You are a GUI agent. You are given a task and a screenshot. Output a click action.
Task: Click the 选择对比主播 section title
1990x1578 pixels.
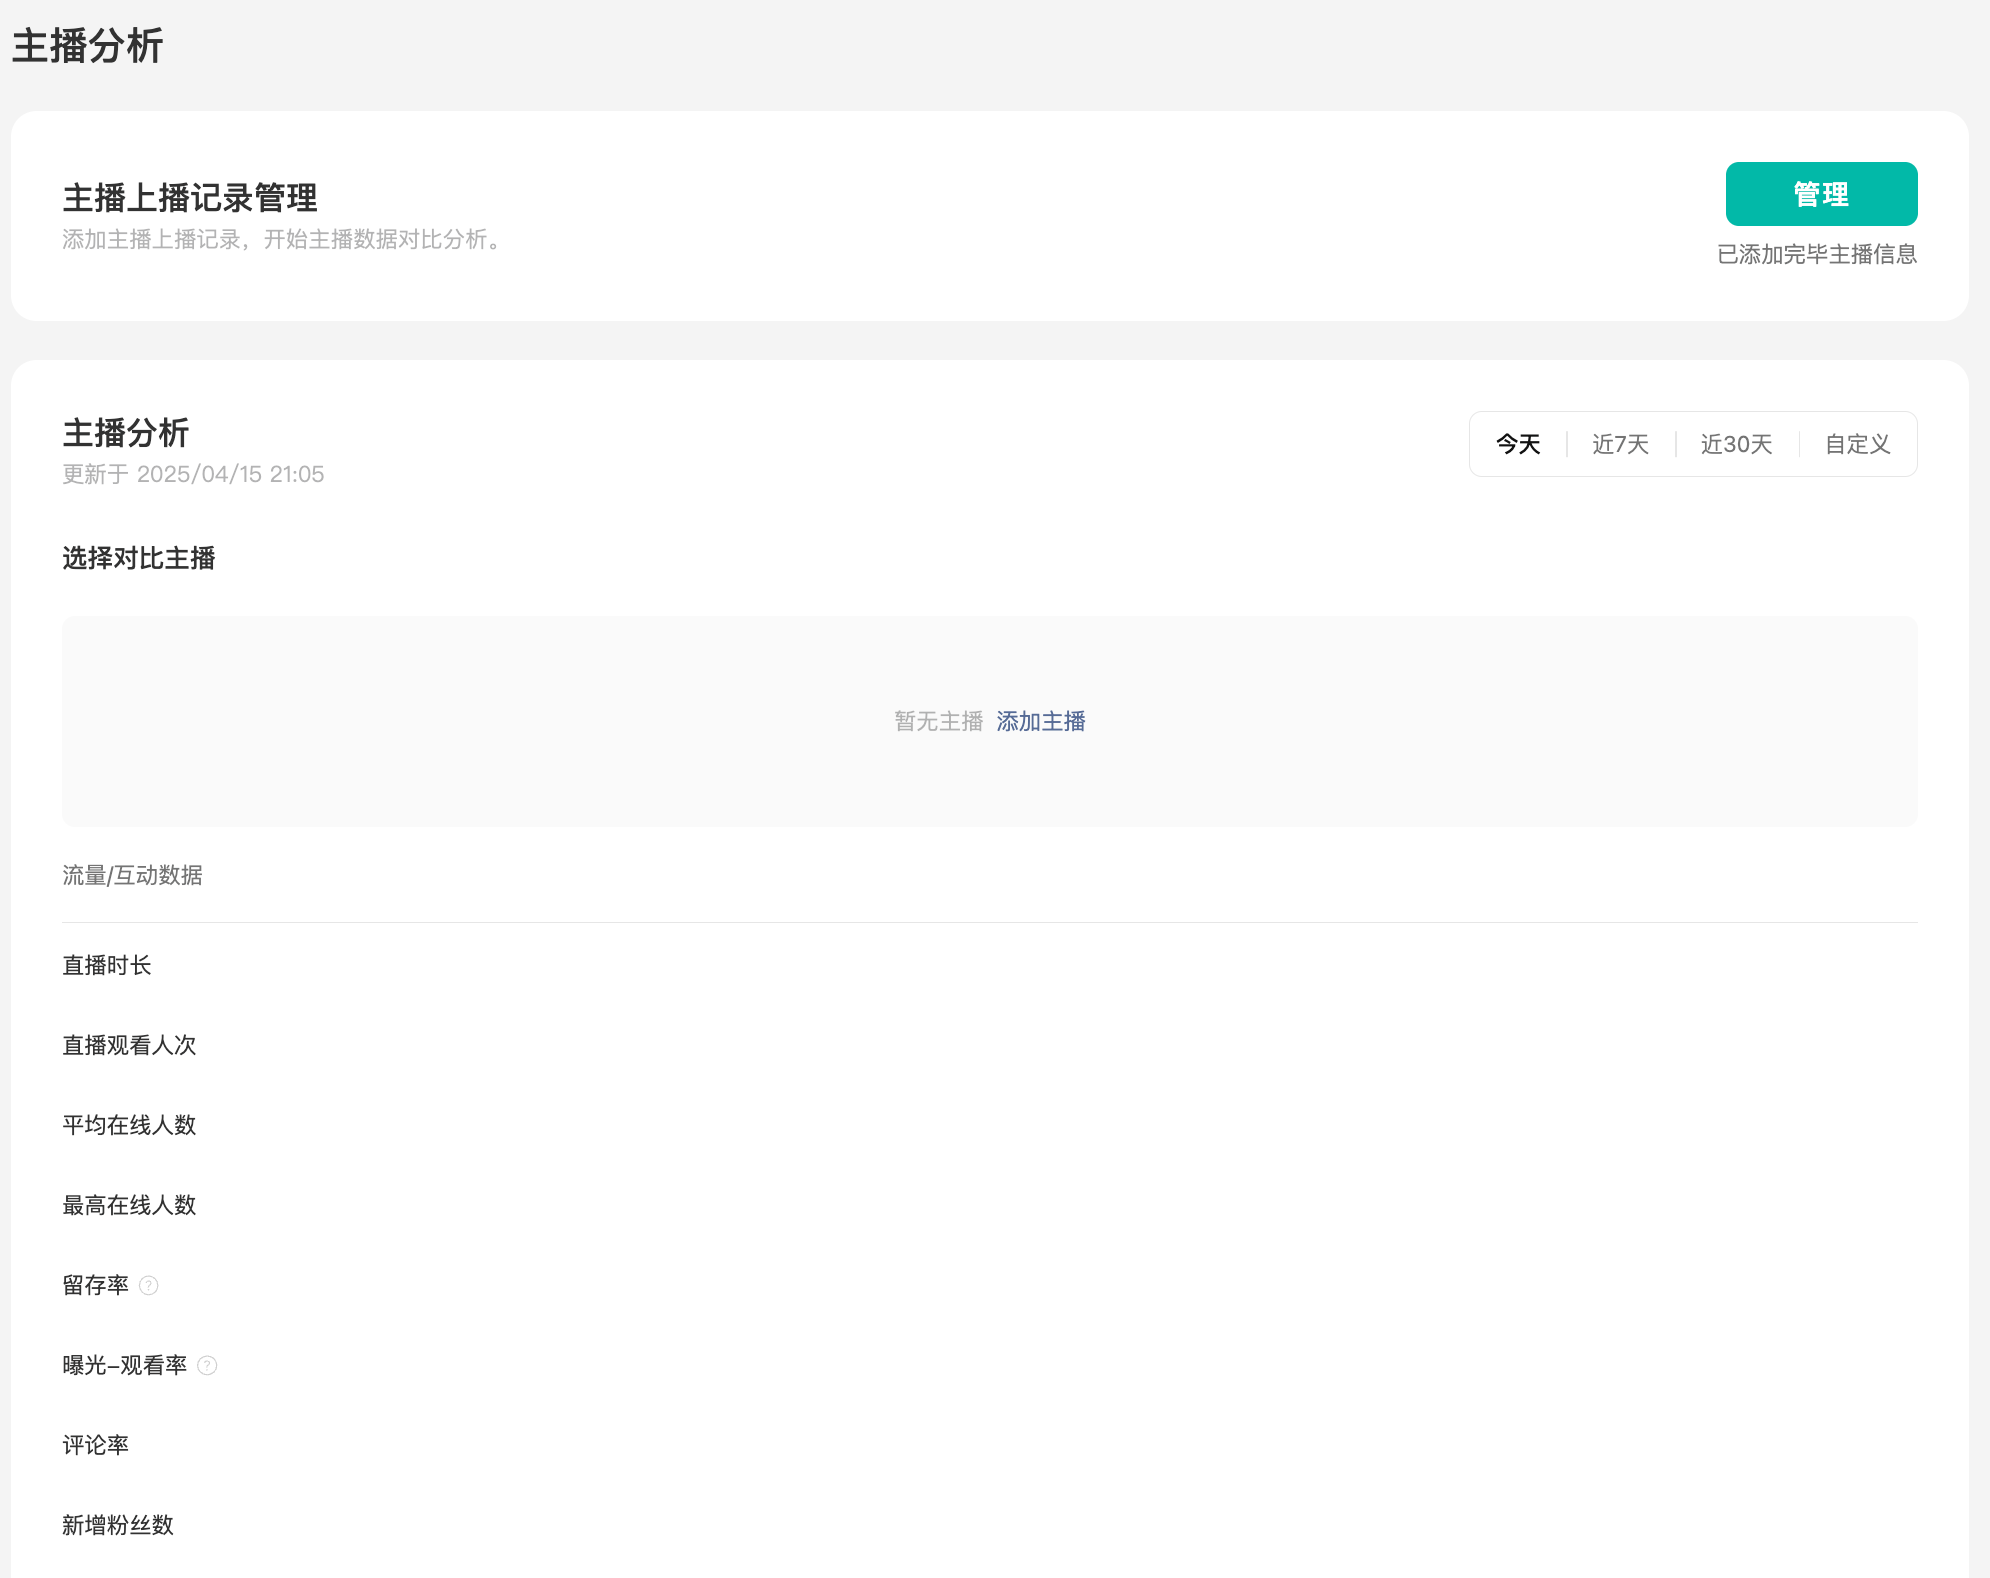[x=139, y=558]
